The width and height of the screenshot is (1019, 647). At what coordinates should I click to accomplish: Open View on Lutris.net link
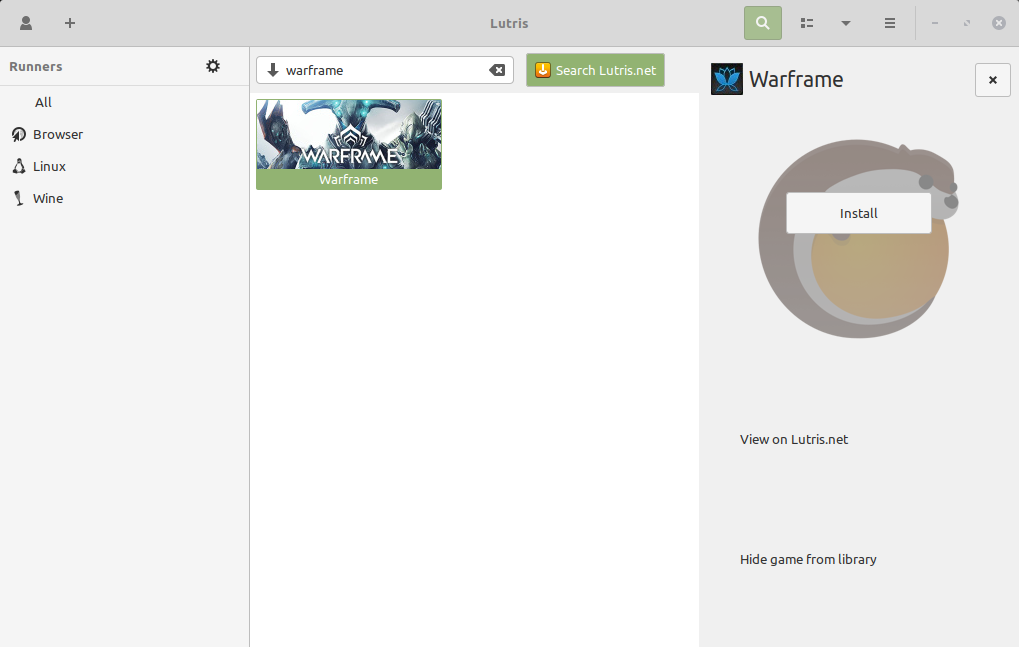[793, 440]
